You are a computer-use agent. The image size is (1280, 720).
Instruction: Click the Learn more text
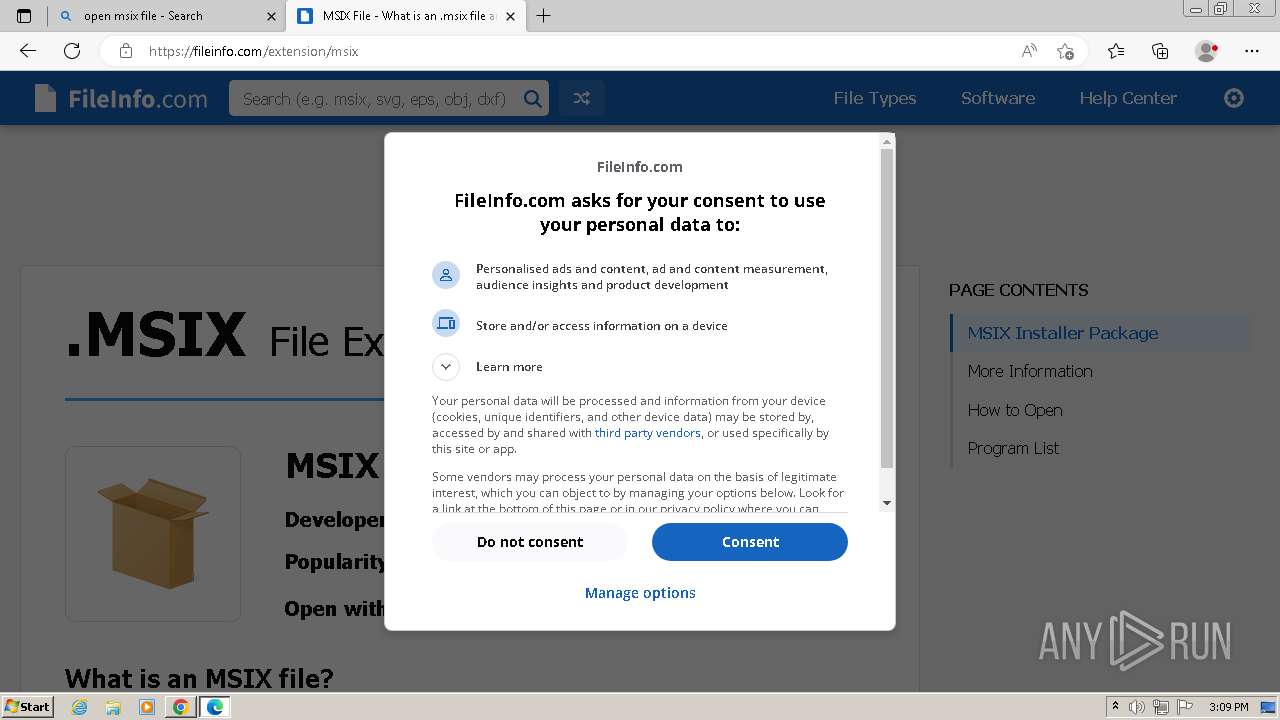click(509, 367)
